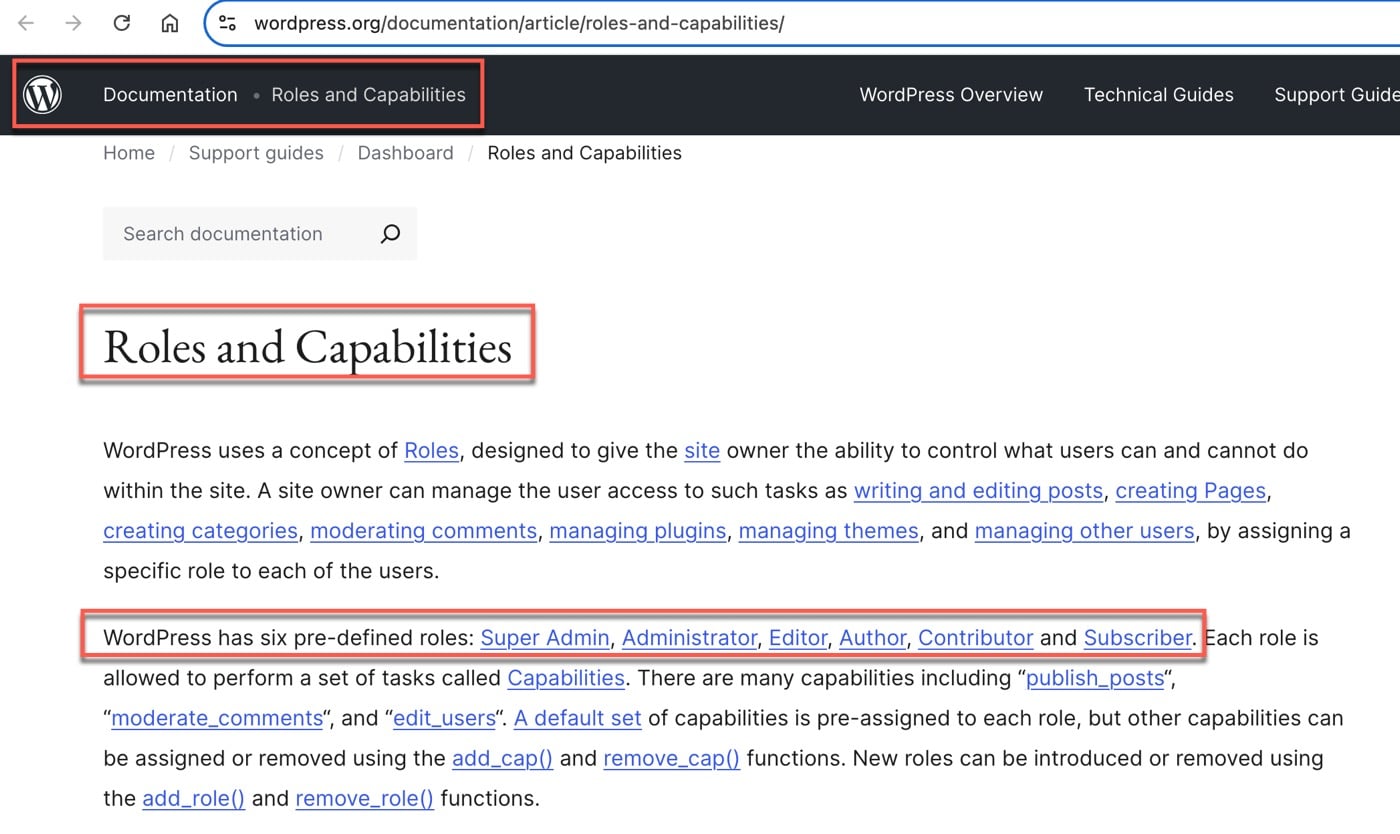Open the remove_cap() function link
This screenshot has height=834, width=1400.
click(x=672, y=758)
